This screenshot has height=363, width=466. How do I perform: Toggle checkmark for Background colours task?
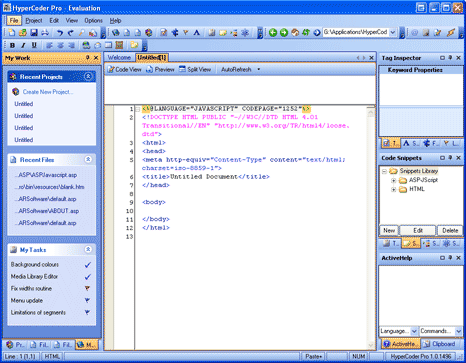(88, 265)
